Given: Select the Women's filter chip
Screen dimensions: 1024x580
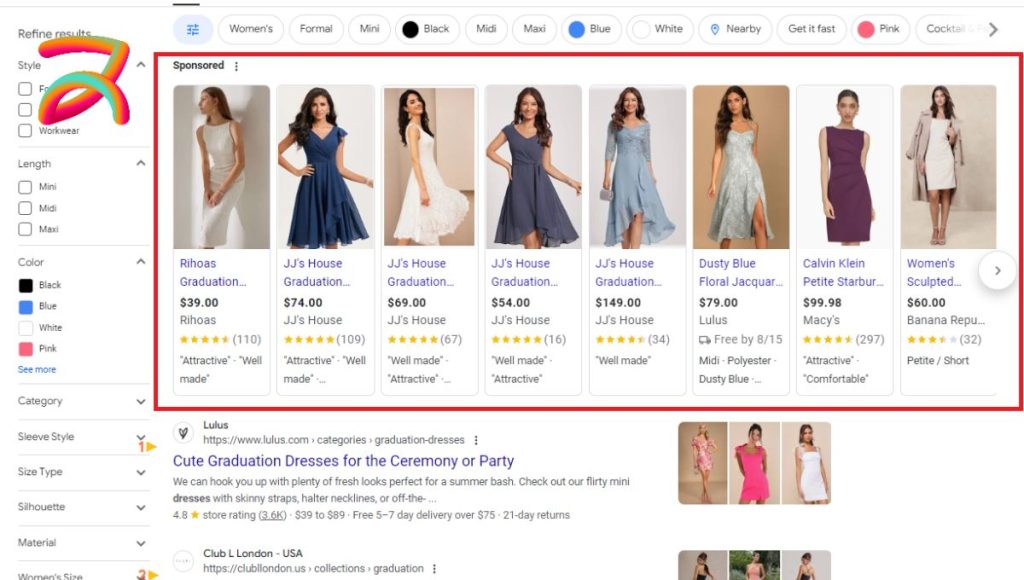Looking at the screenshot, I should 251,29.
